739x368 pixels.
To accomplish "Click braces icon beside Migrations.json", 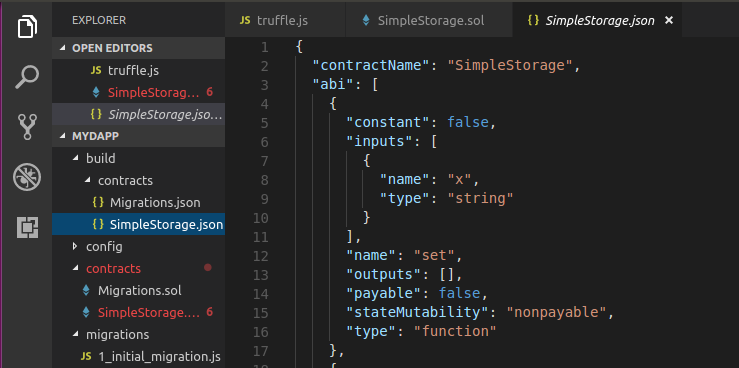I will pyautogui.click(x=98, y=203).
